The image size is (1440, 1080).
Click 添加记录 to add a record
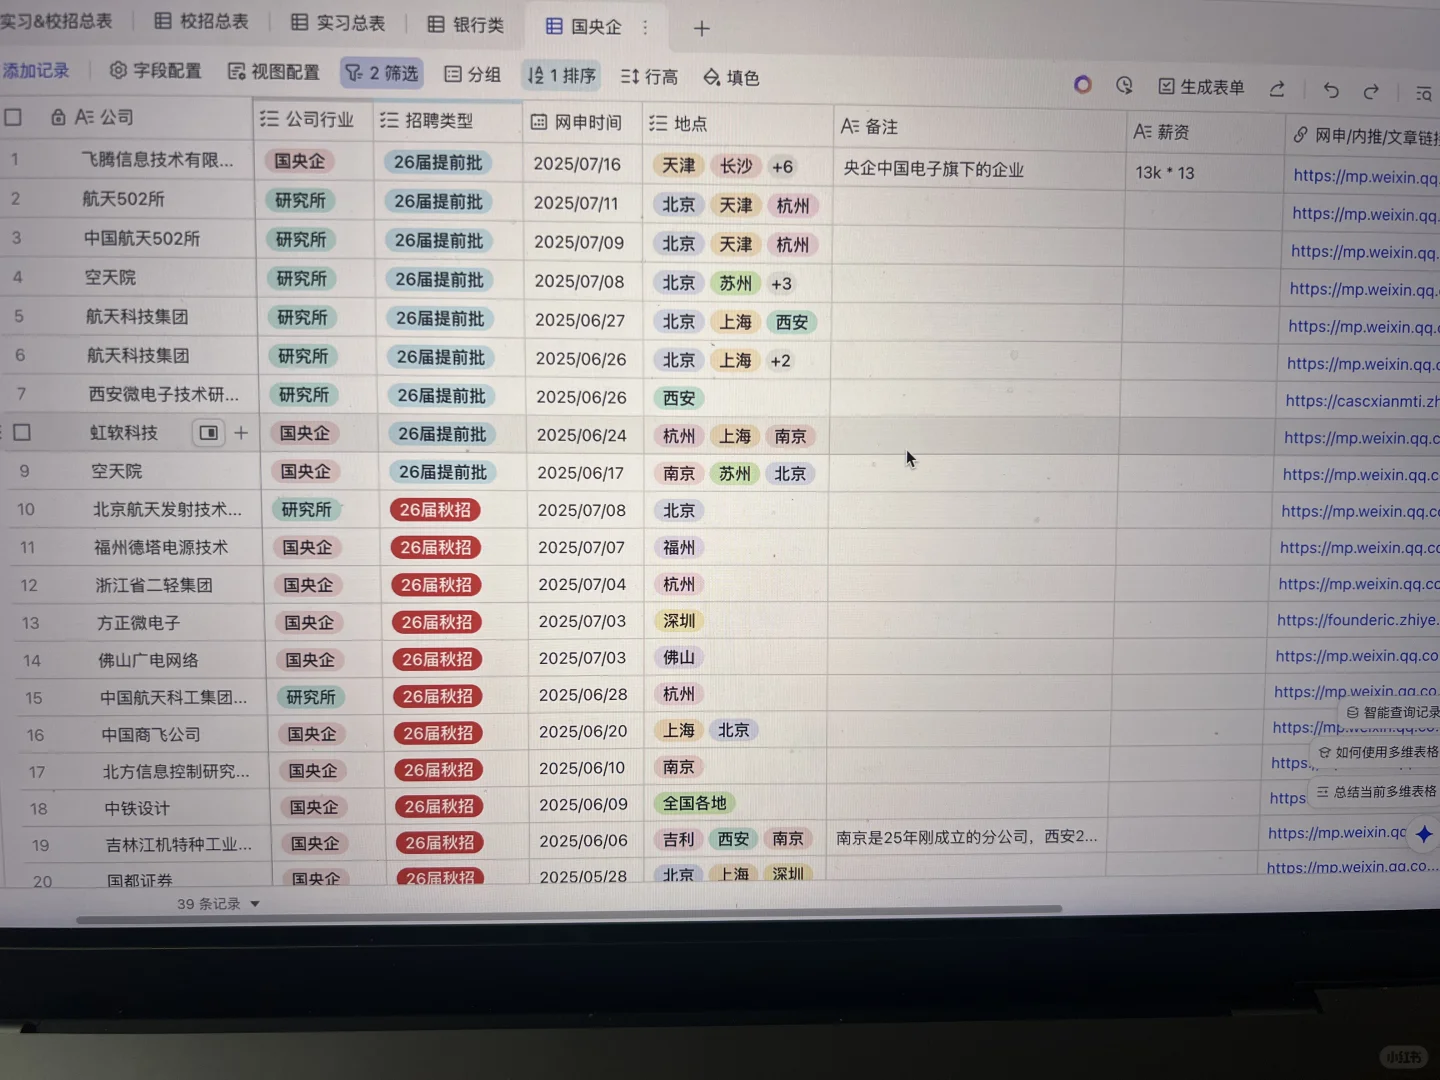coord(35,70)
